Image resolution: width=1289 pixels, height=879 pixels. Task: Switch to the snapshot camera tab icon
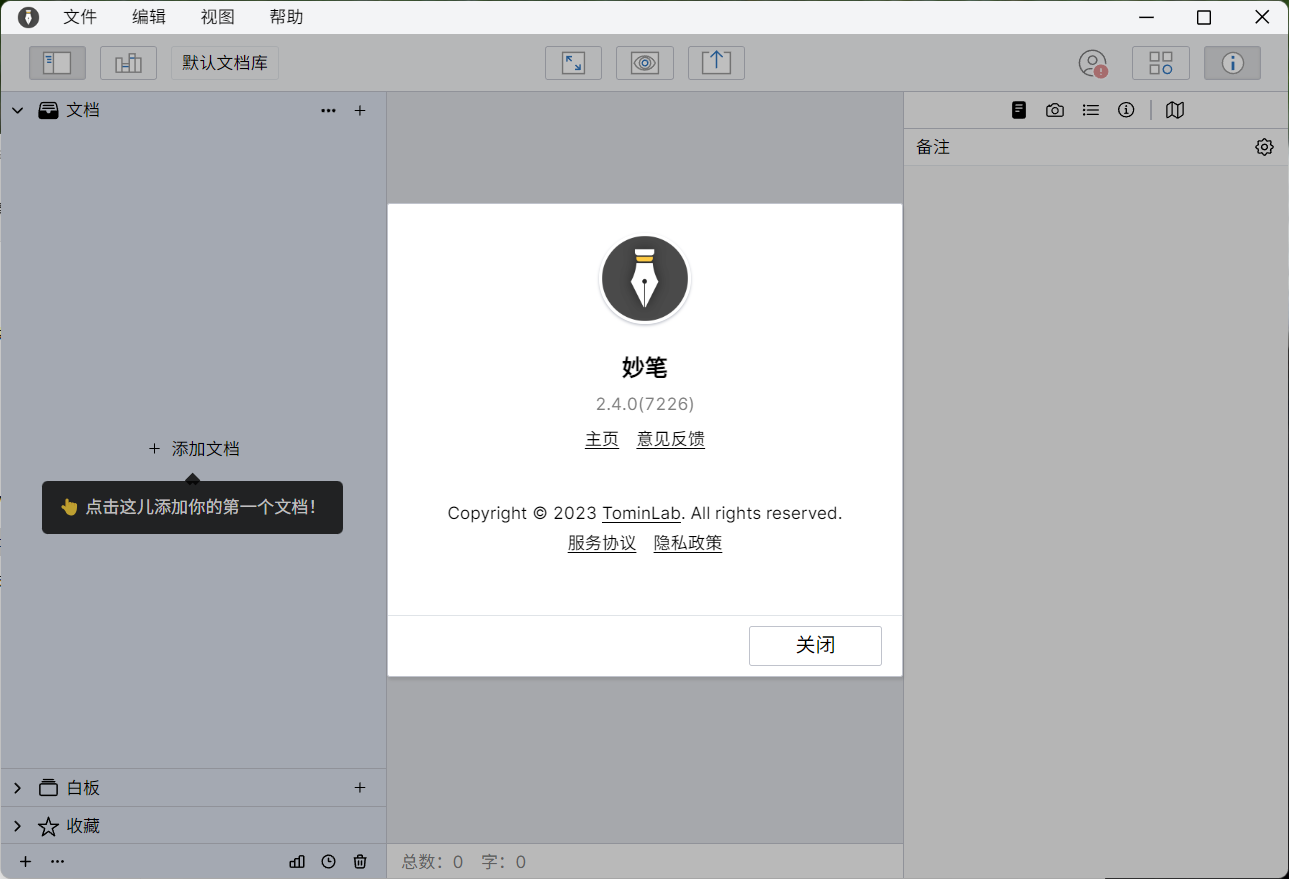(x=1055, y=110)
